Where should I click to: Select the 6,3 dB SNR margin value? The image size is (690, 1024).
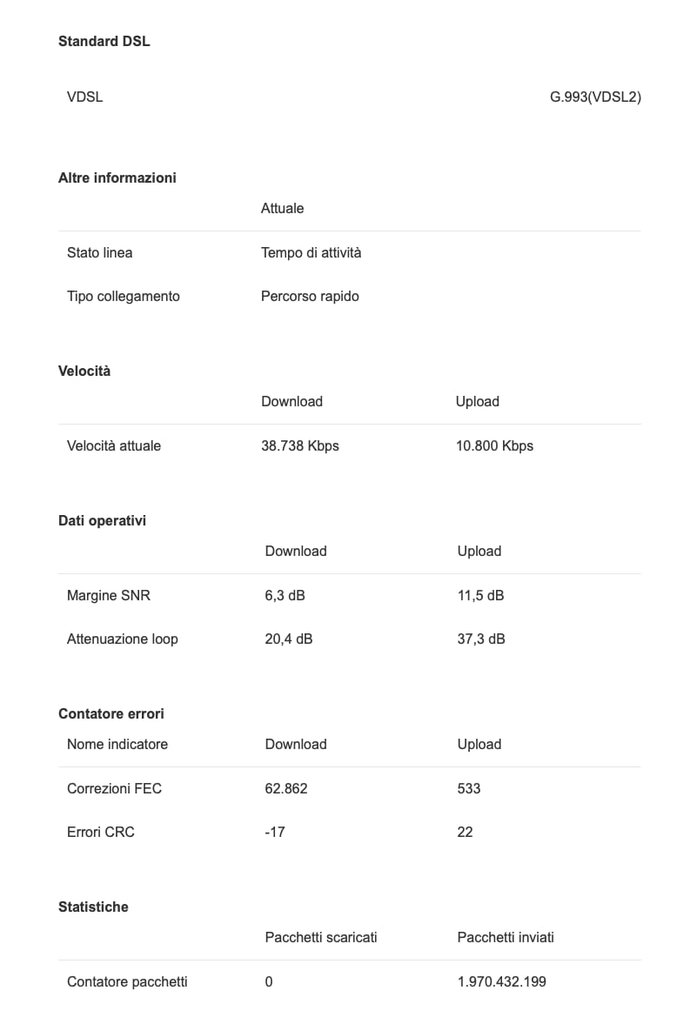click(x=285, y=596)
